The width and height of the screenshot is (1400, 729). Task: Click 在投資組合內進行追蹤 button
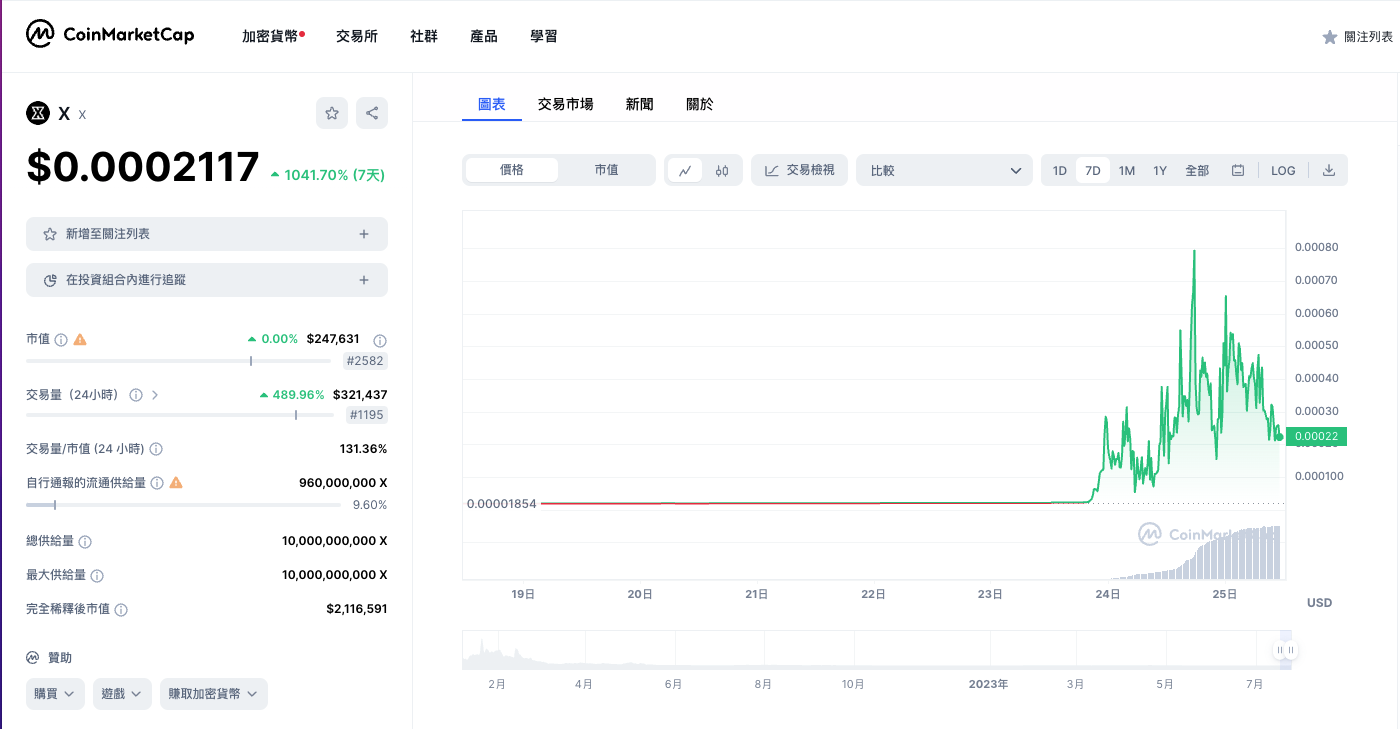(x=207, y=280)
